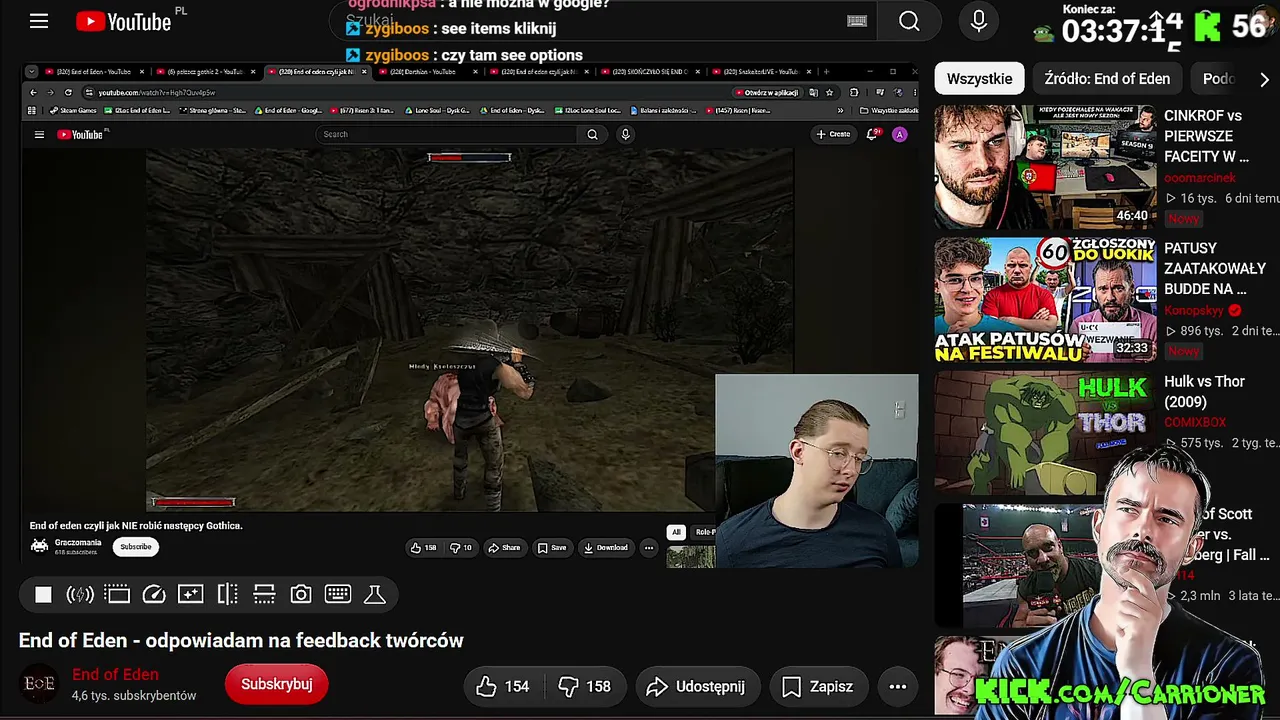Visit the Konopskyy channel link

tap(1194, 310)
